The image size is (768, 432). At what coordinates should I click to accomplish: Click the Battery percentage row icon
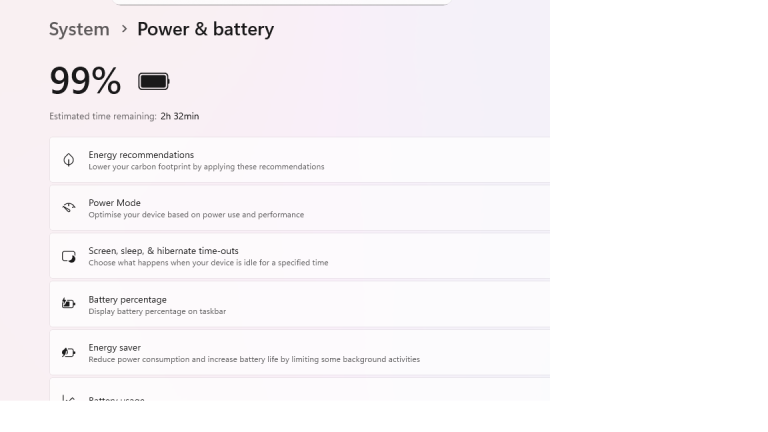69,304
